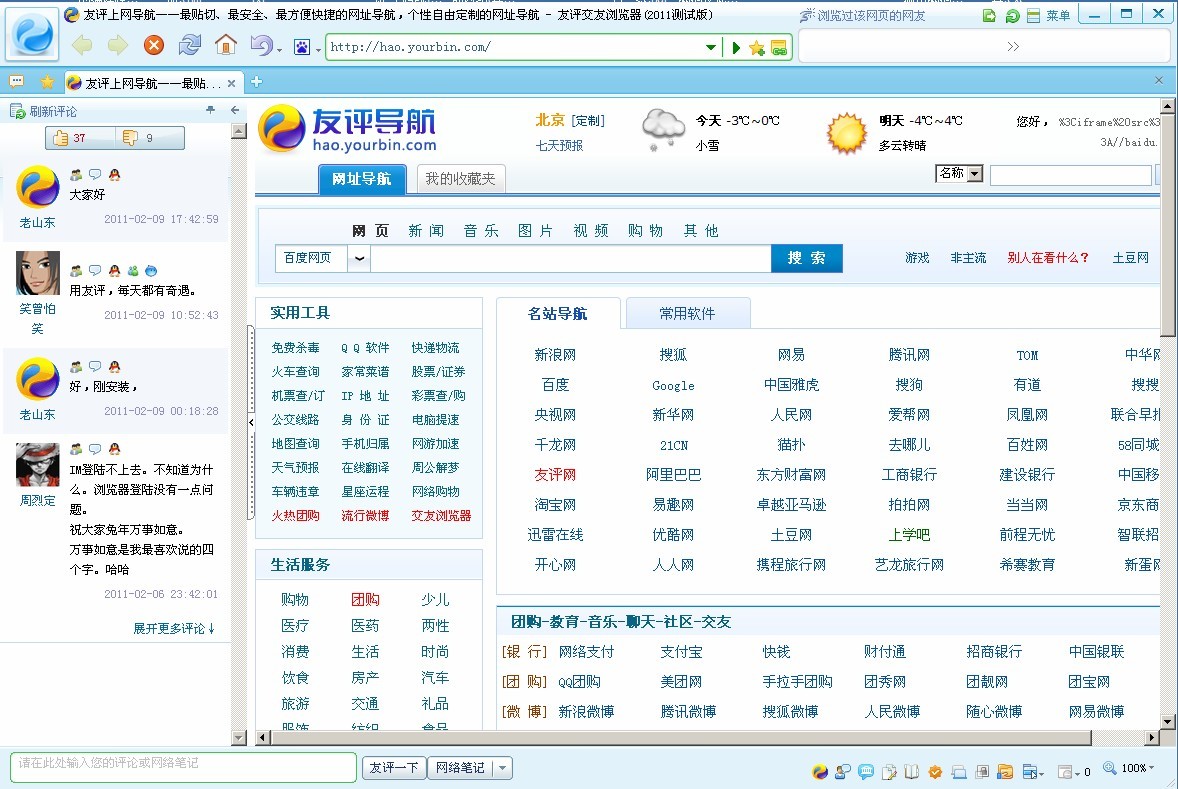Click the 搜索 search button
1178x789 pixels.
click(806, 258)
